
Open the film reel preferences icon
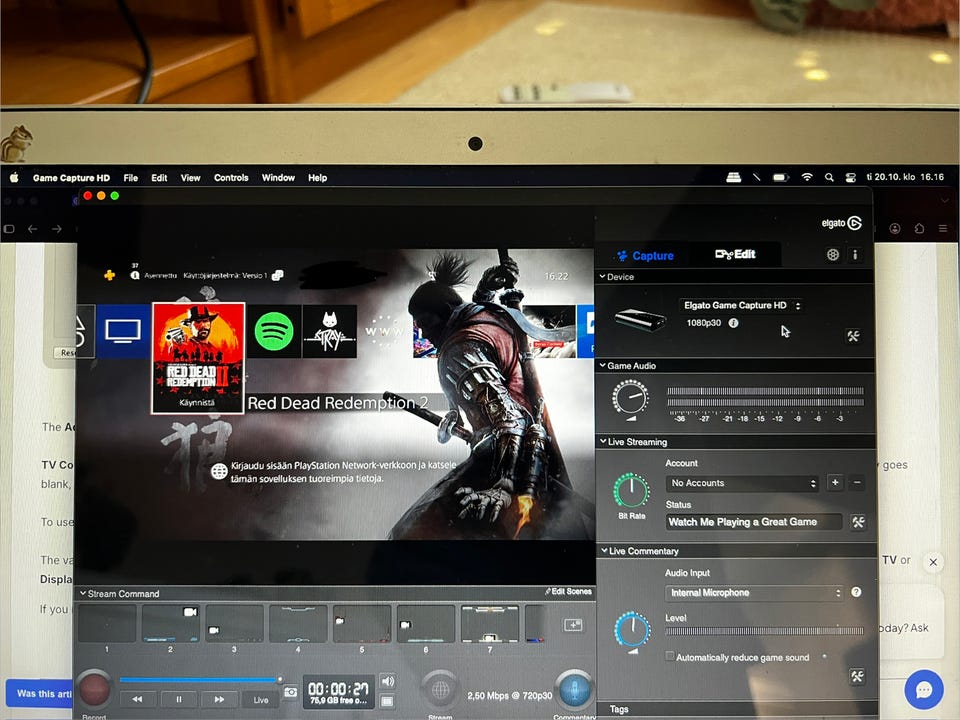click(x=833, y=255)
